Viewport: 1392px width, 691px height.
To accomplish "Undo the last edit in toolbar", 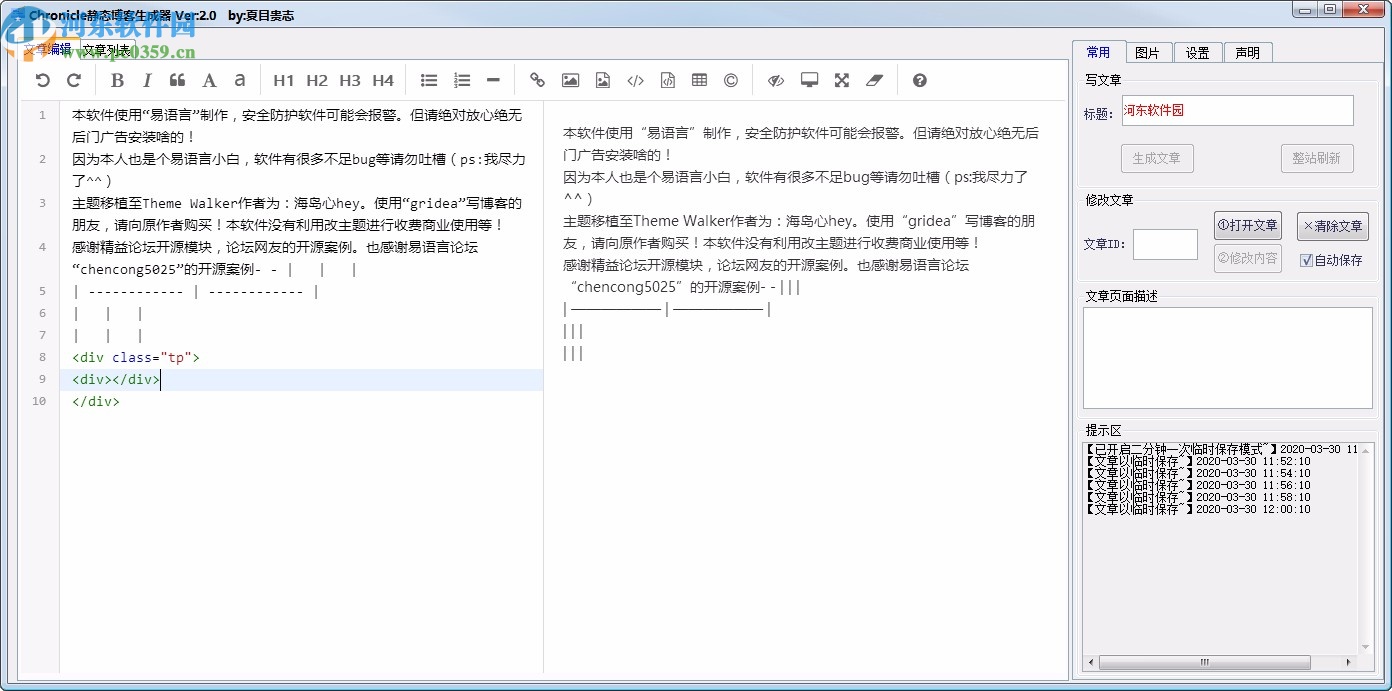I will (42, 80).
